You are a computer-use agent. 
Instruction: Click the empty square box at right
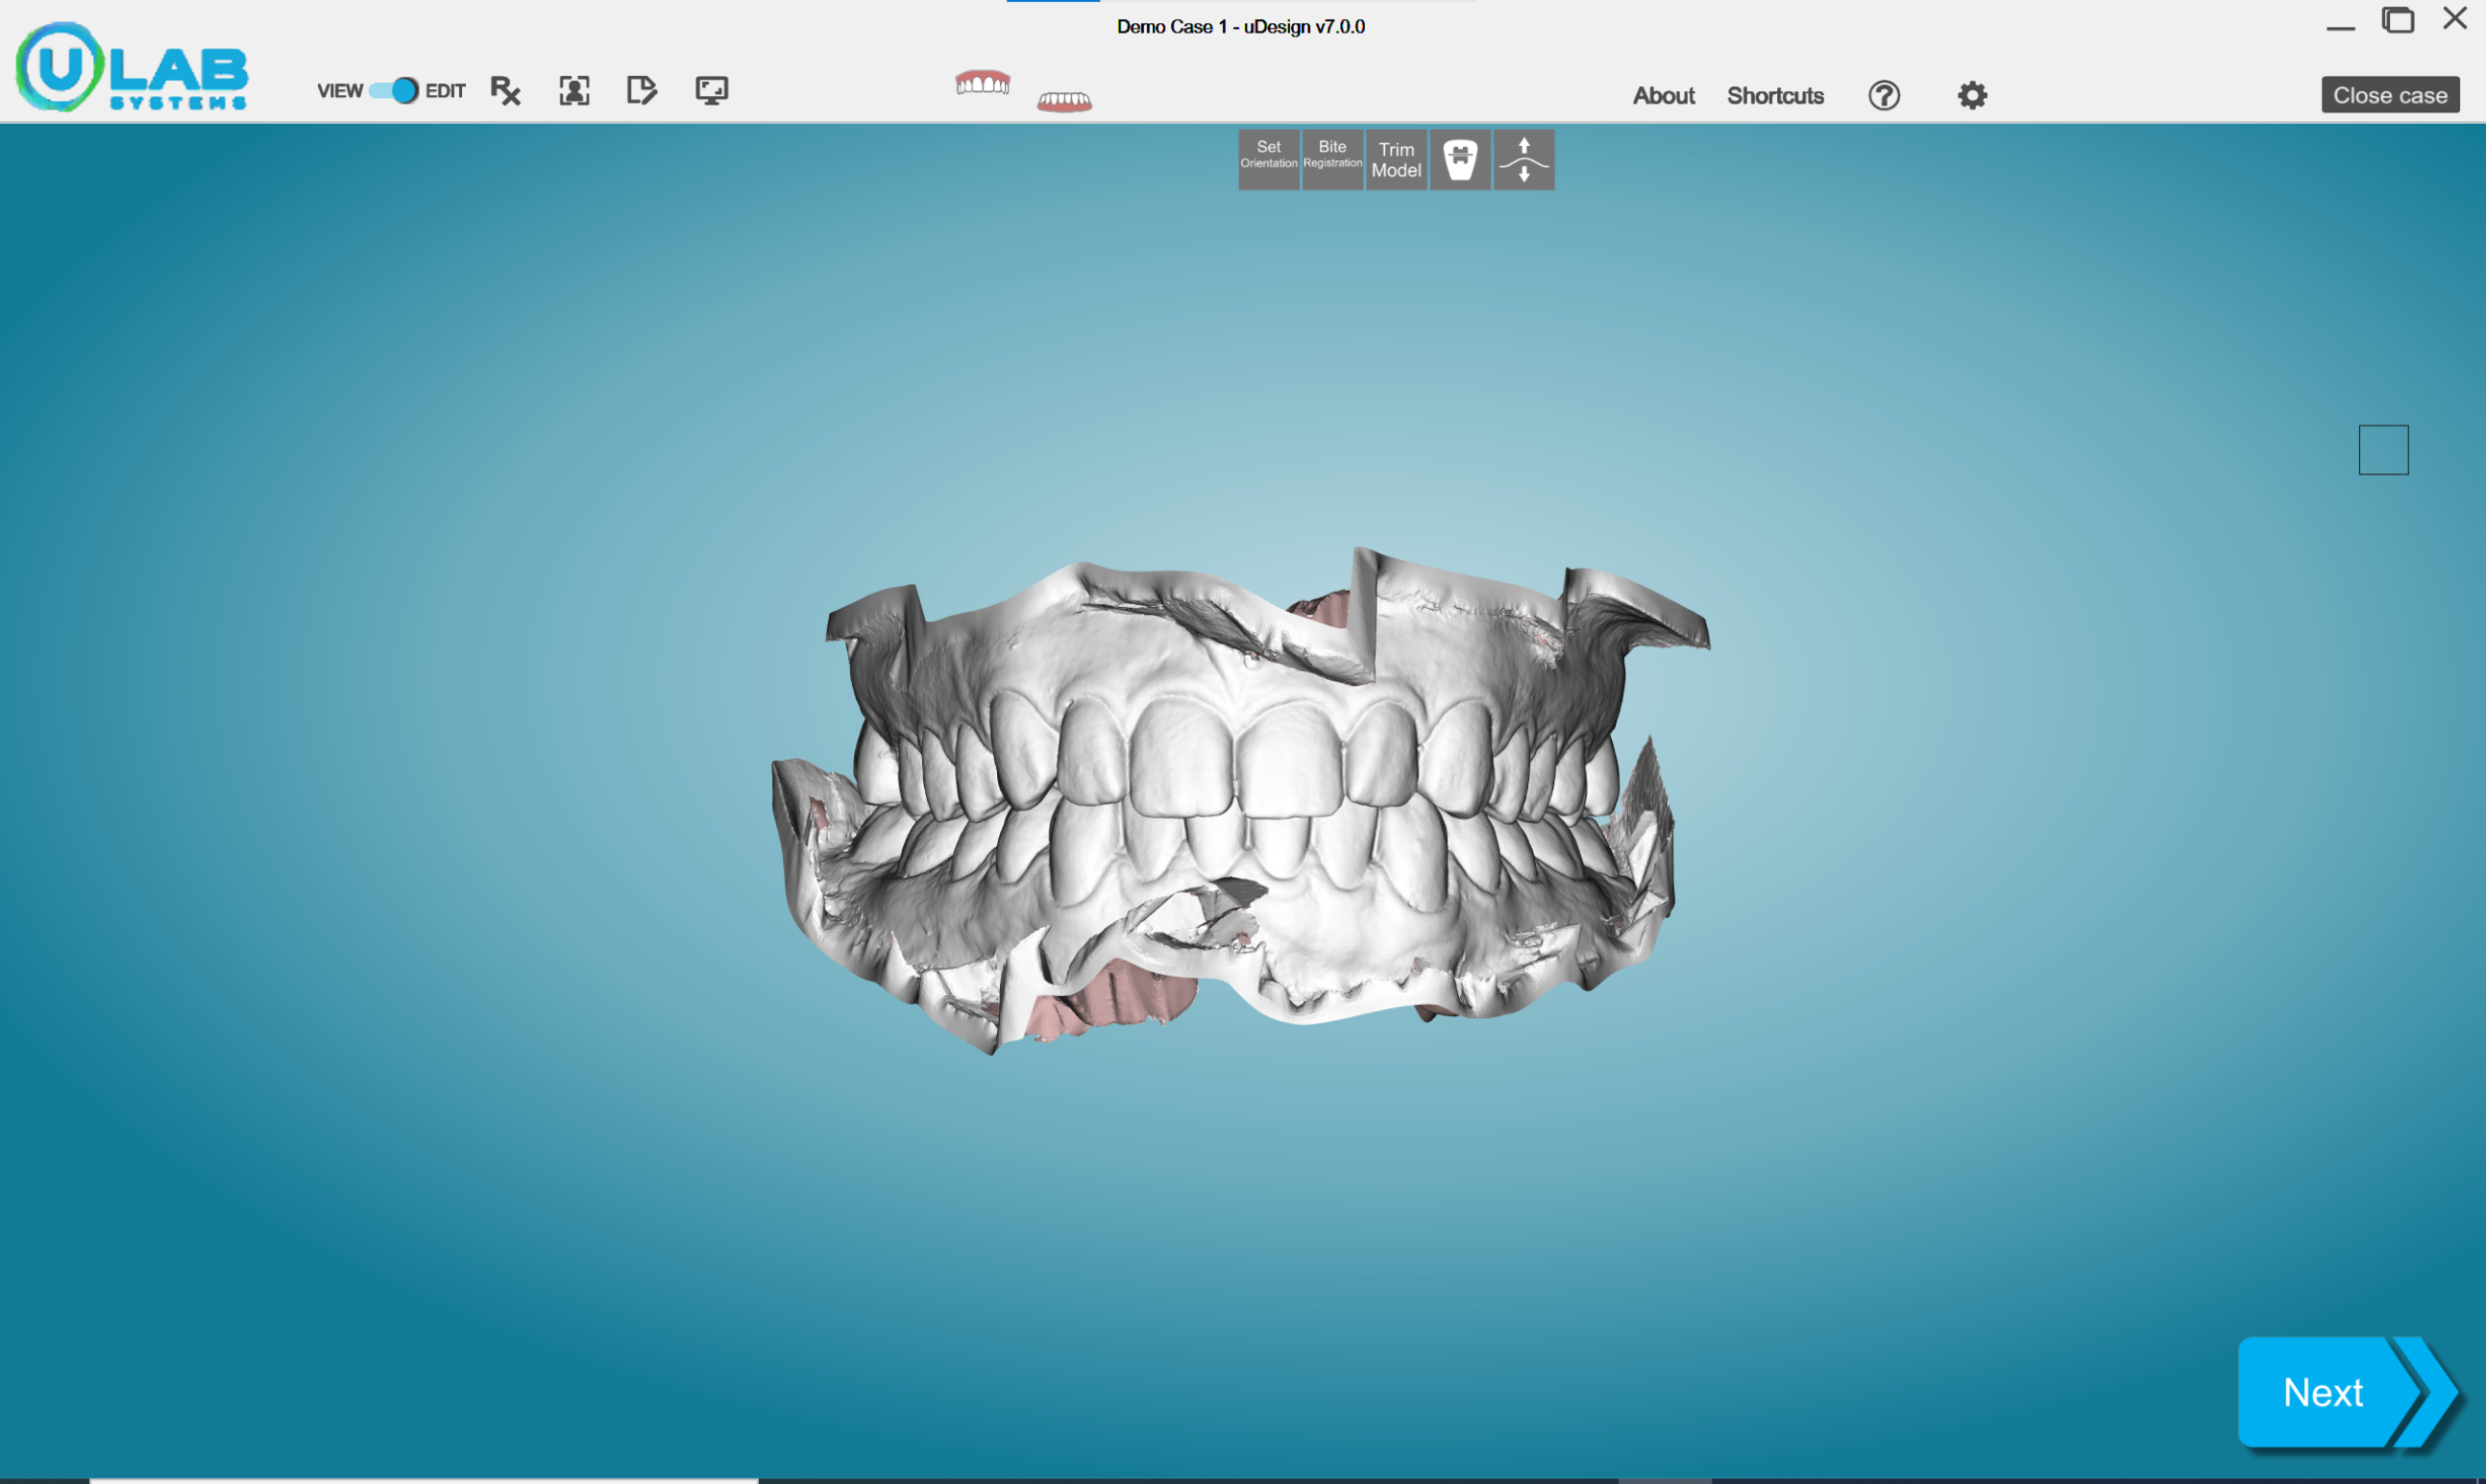(2384, 450)
